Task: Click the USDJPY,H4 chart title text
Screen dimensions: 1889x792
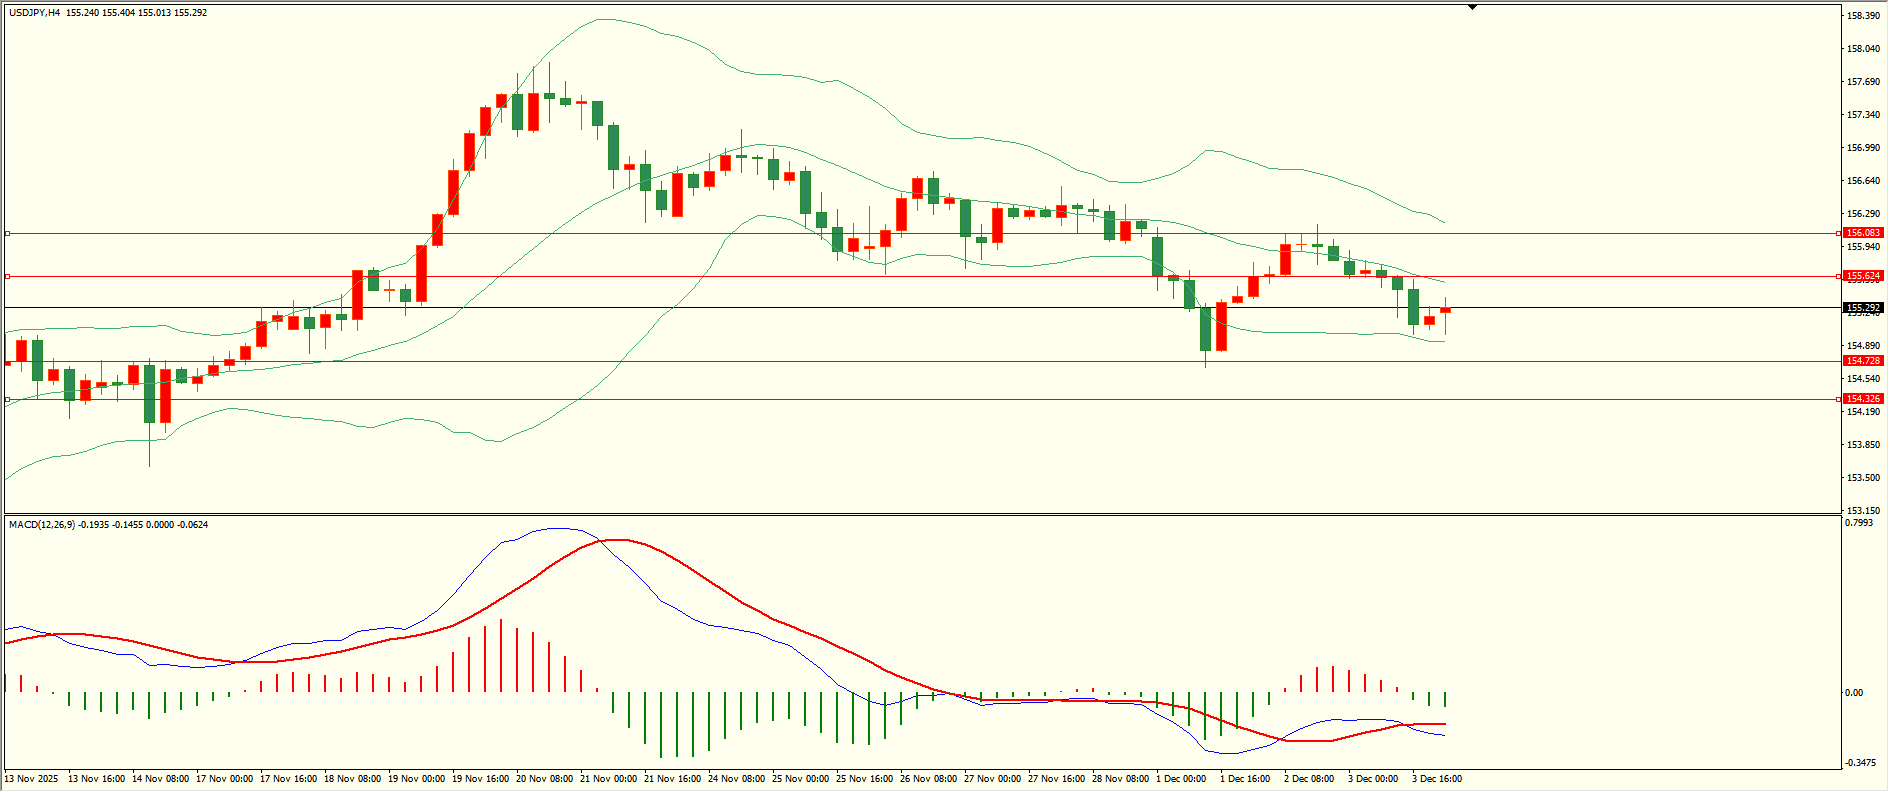Action: tap(34, 13)
